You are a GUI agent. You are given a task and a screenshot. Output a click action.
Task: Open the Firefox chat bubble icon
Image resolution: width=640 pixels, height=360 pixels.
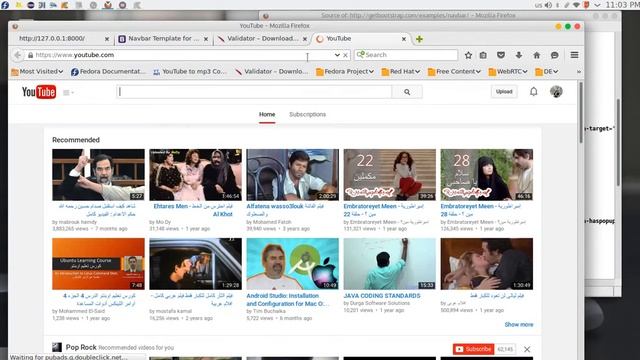554,55
